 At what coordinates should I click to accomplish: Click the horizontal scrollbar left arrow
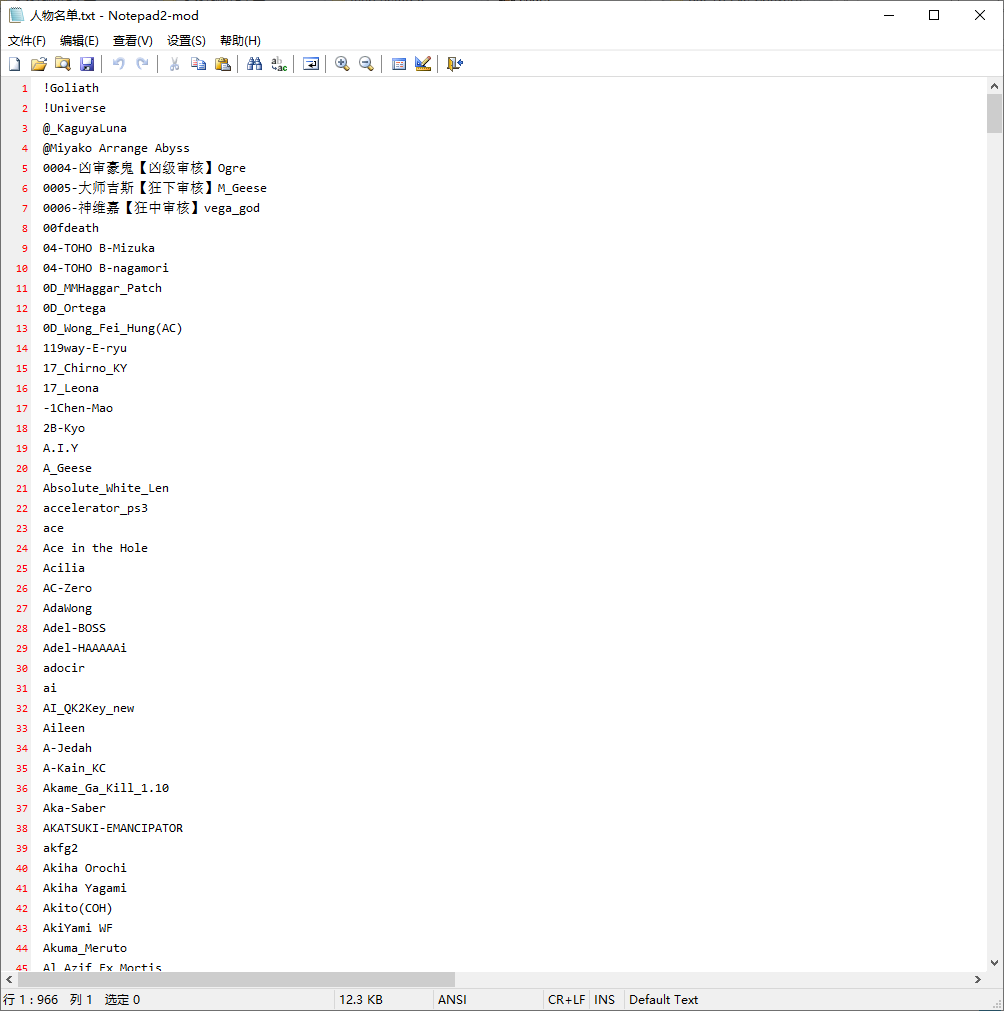coord(9,979)
